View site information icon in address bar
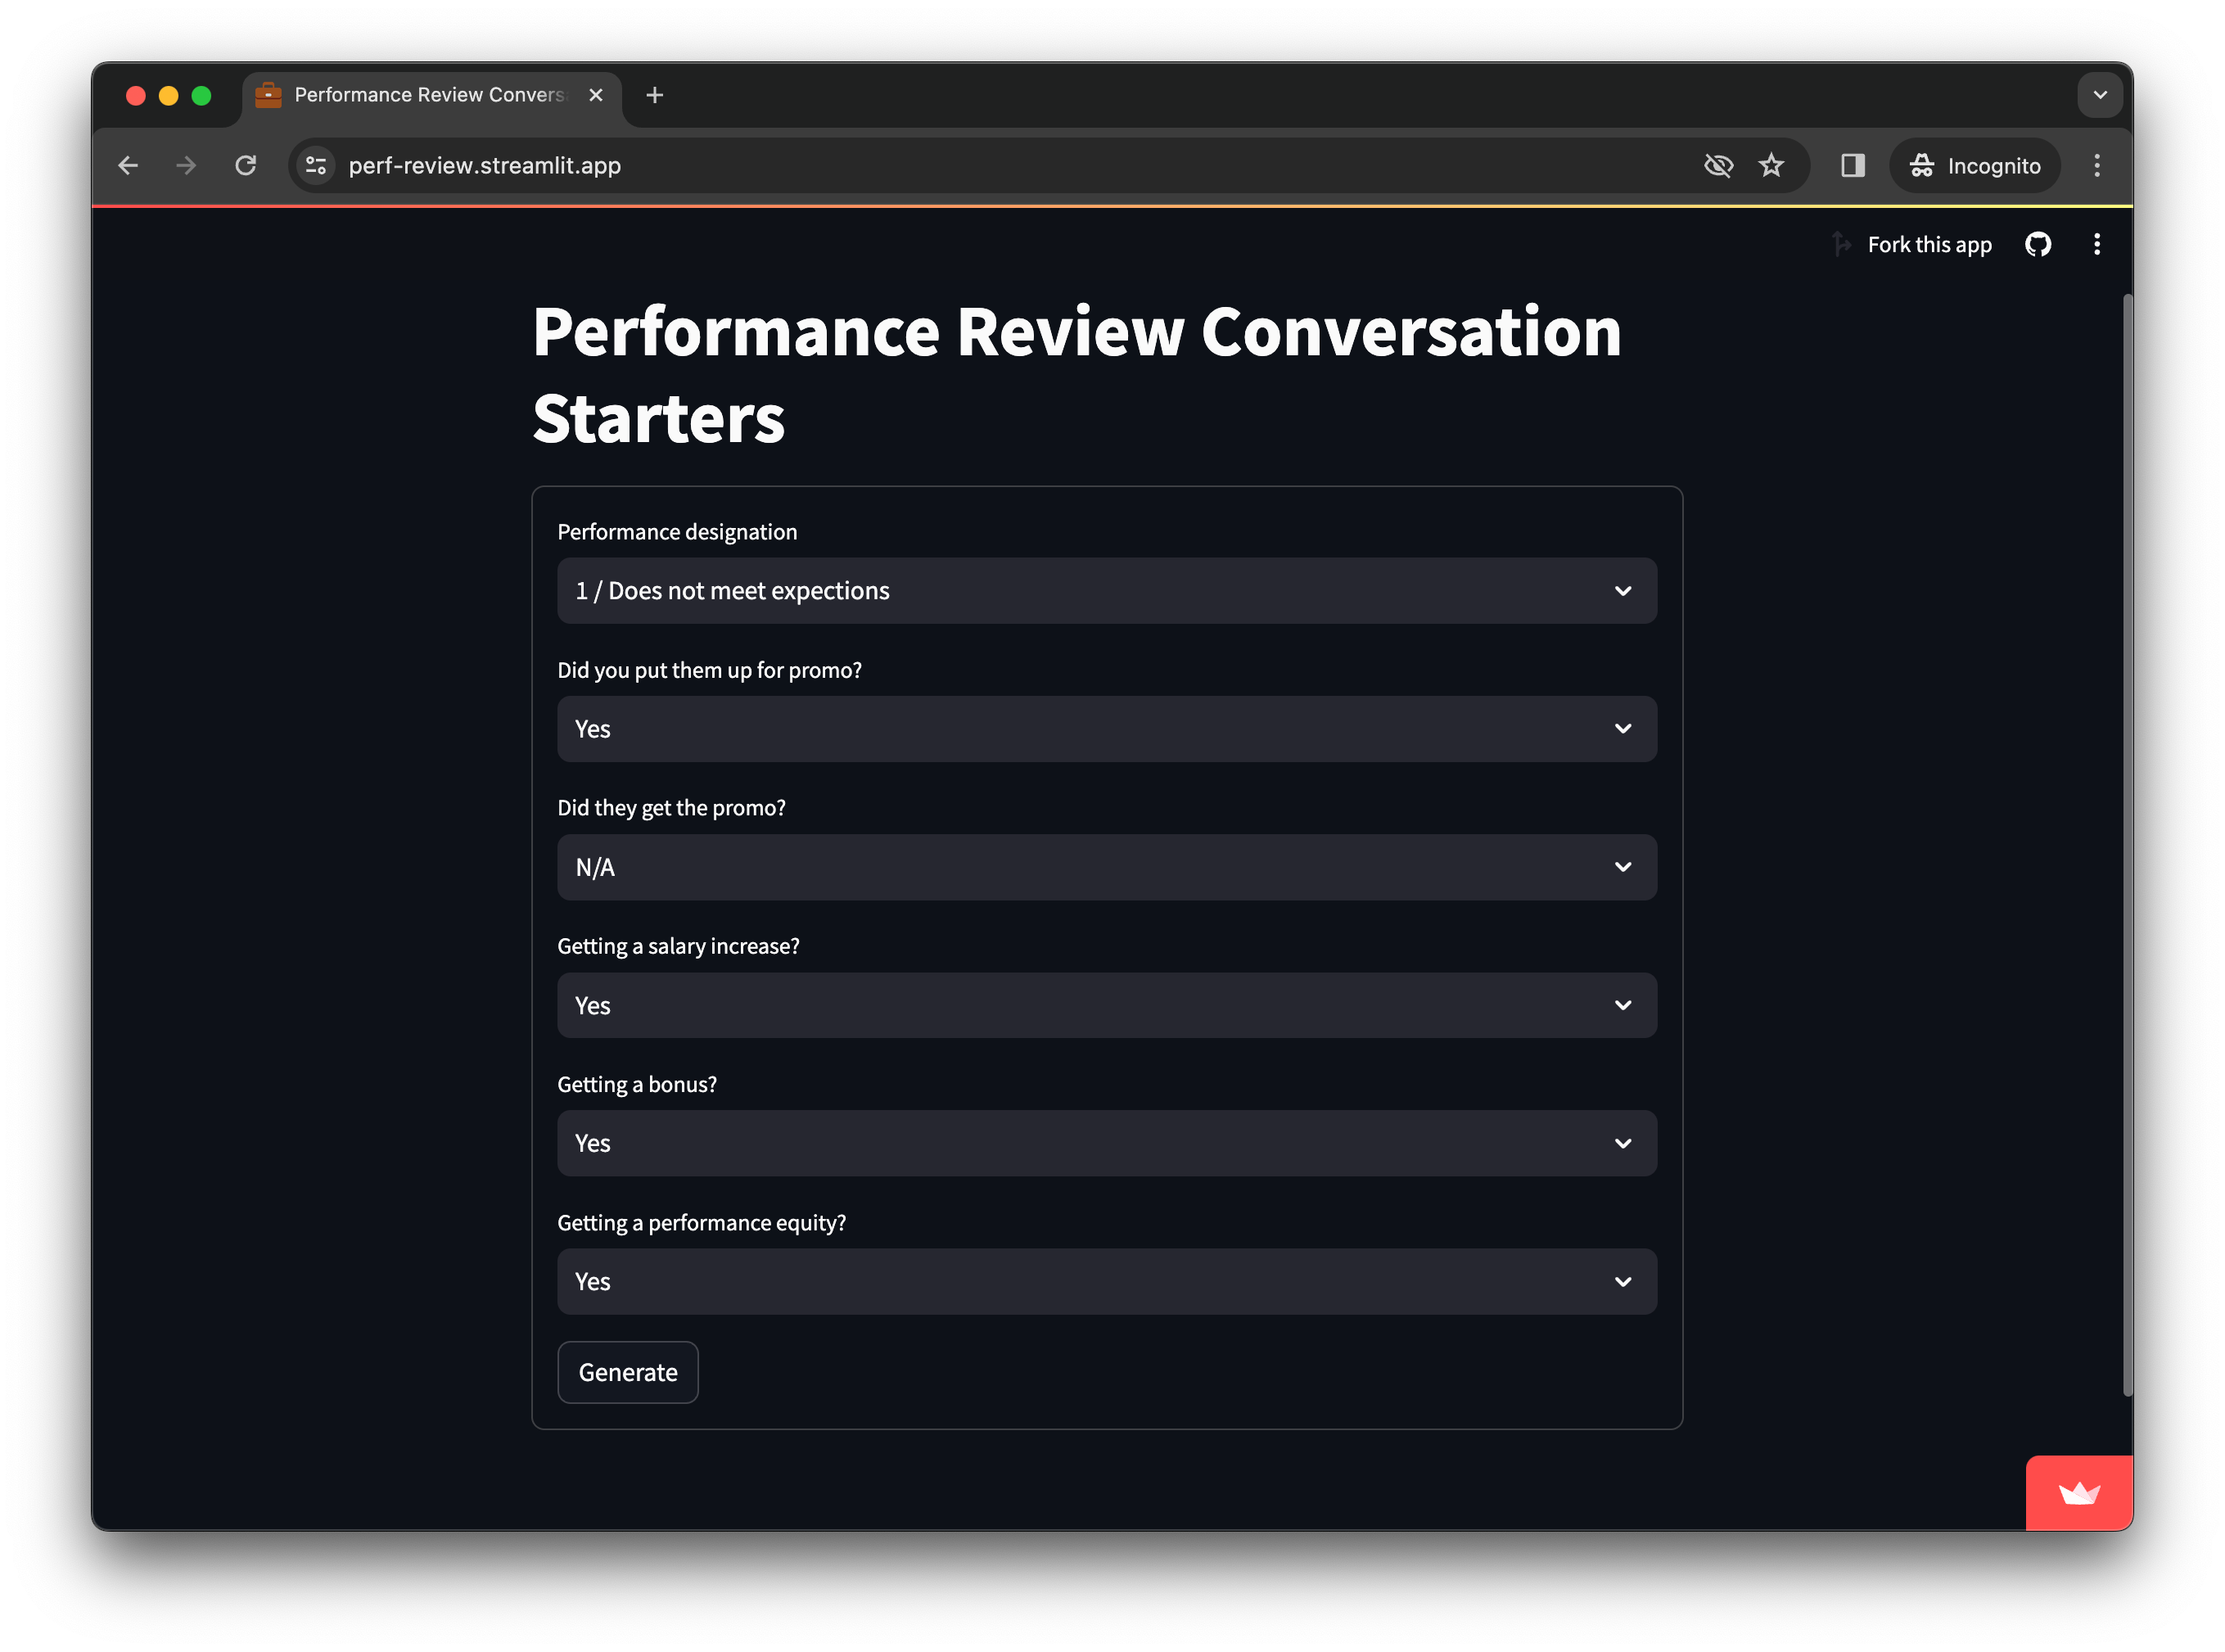 [x=316, y=165]
